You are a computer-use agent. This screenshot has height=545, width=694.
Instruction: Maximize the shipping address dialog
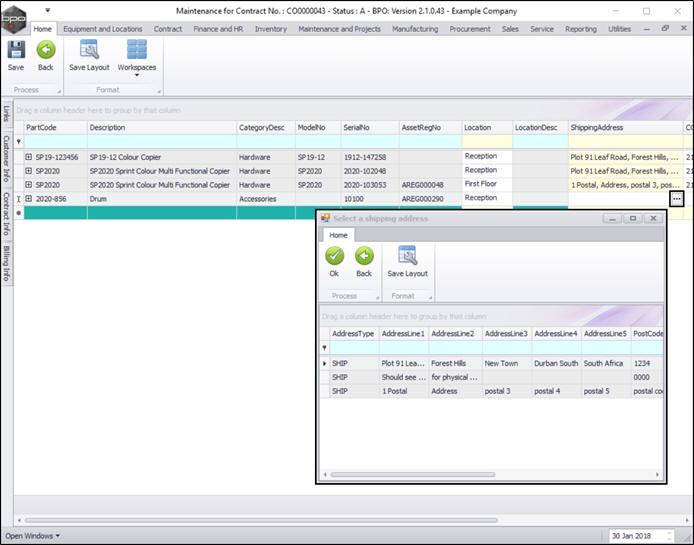click(633, 218)
